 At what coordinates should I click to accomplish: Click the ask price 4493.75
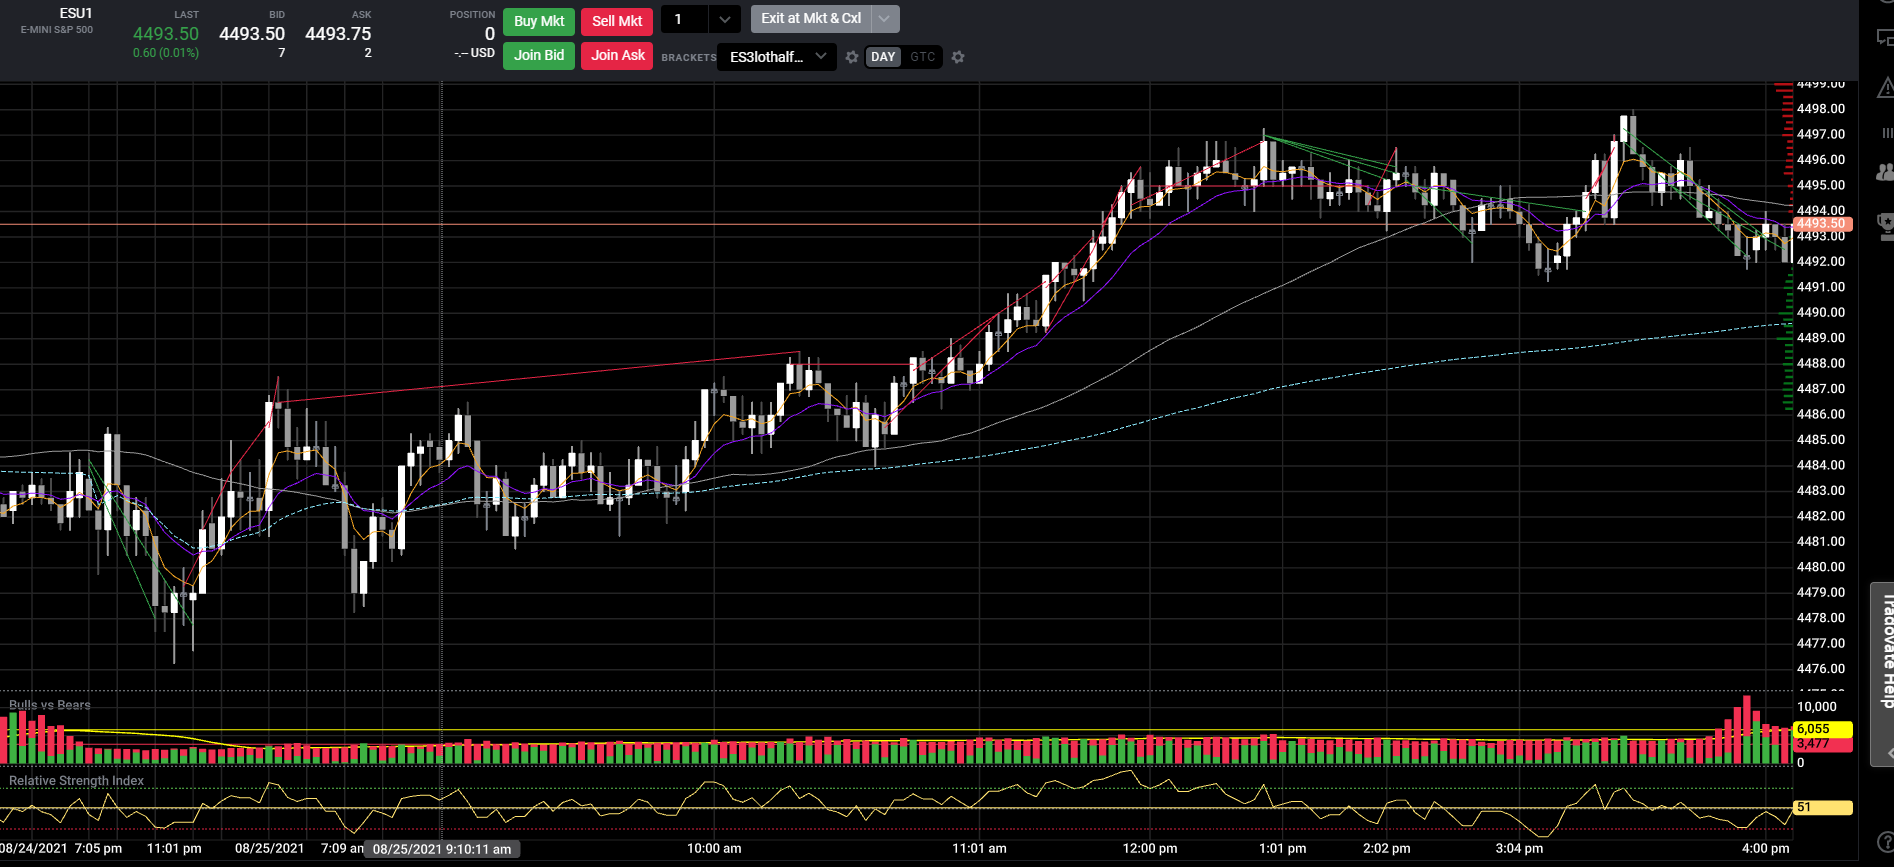point(338,34)
